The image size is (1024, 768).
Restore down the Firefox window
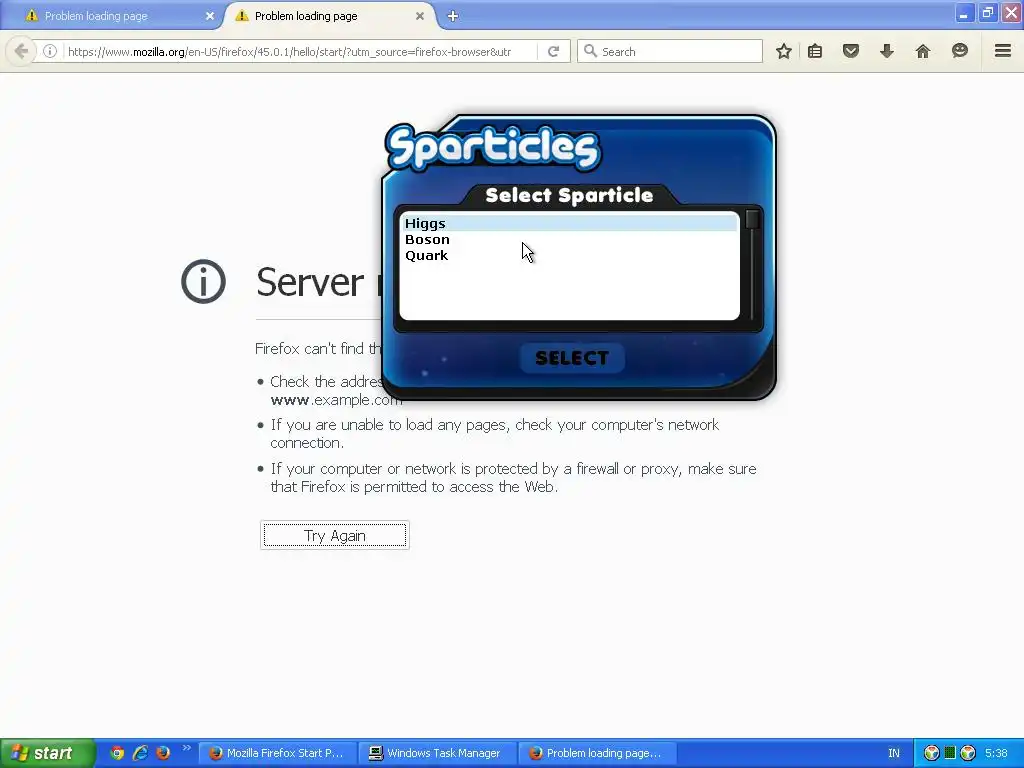987,12
